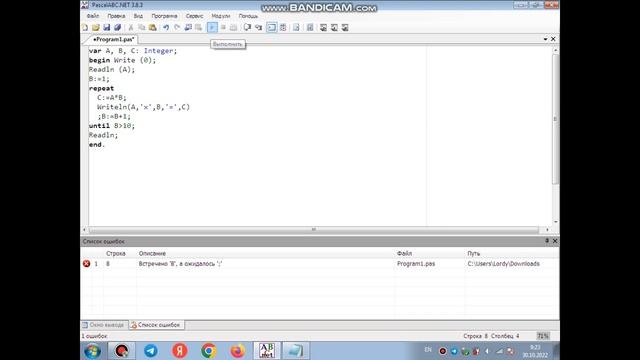Click the editor vertical scrollbar down arrow

555,222
